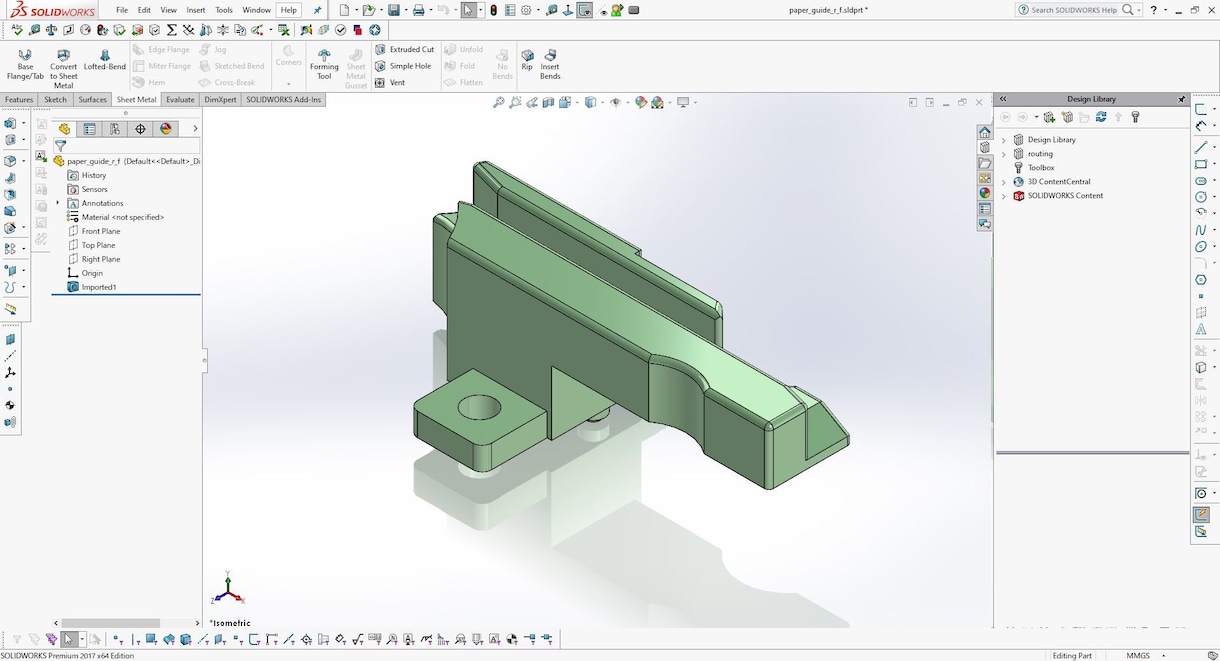Open File Explorer tab in task pane
Image resolution: width=1220 pixels, height=661 pixels.
985,163
